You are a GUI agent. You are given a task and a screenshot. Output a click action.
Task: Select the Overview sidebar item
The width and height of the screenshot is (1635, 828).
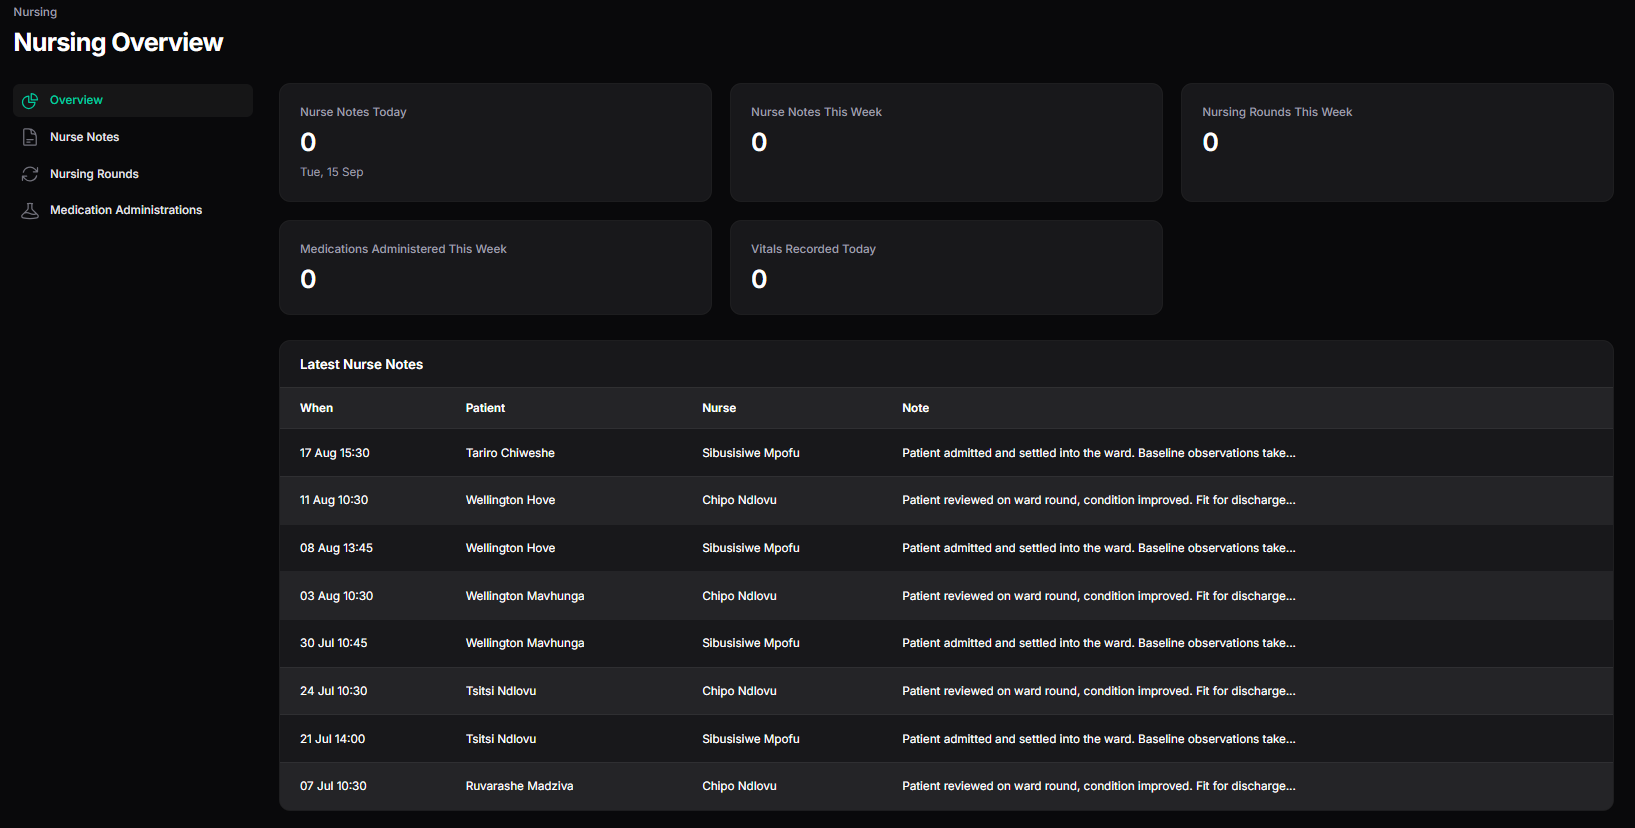[x=133, y=100]
